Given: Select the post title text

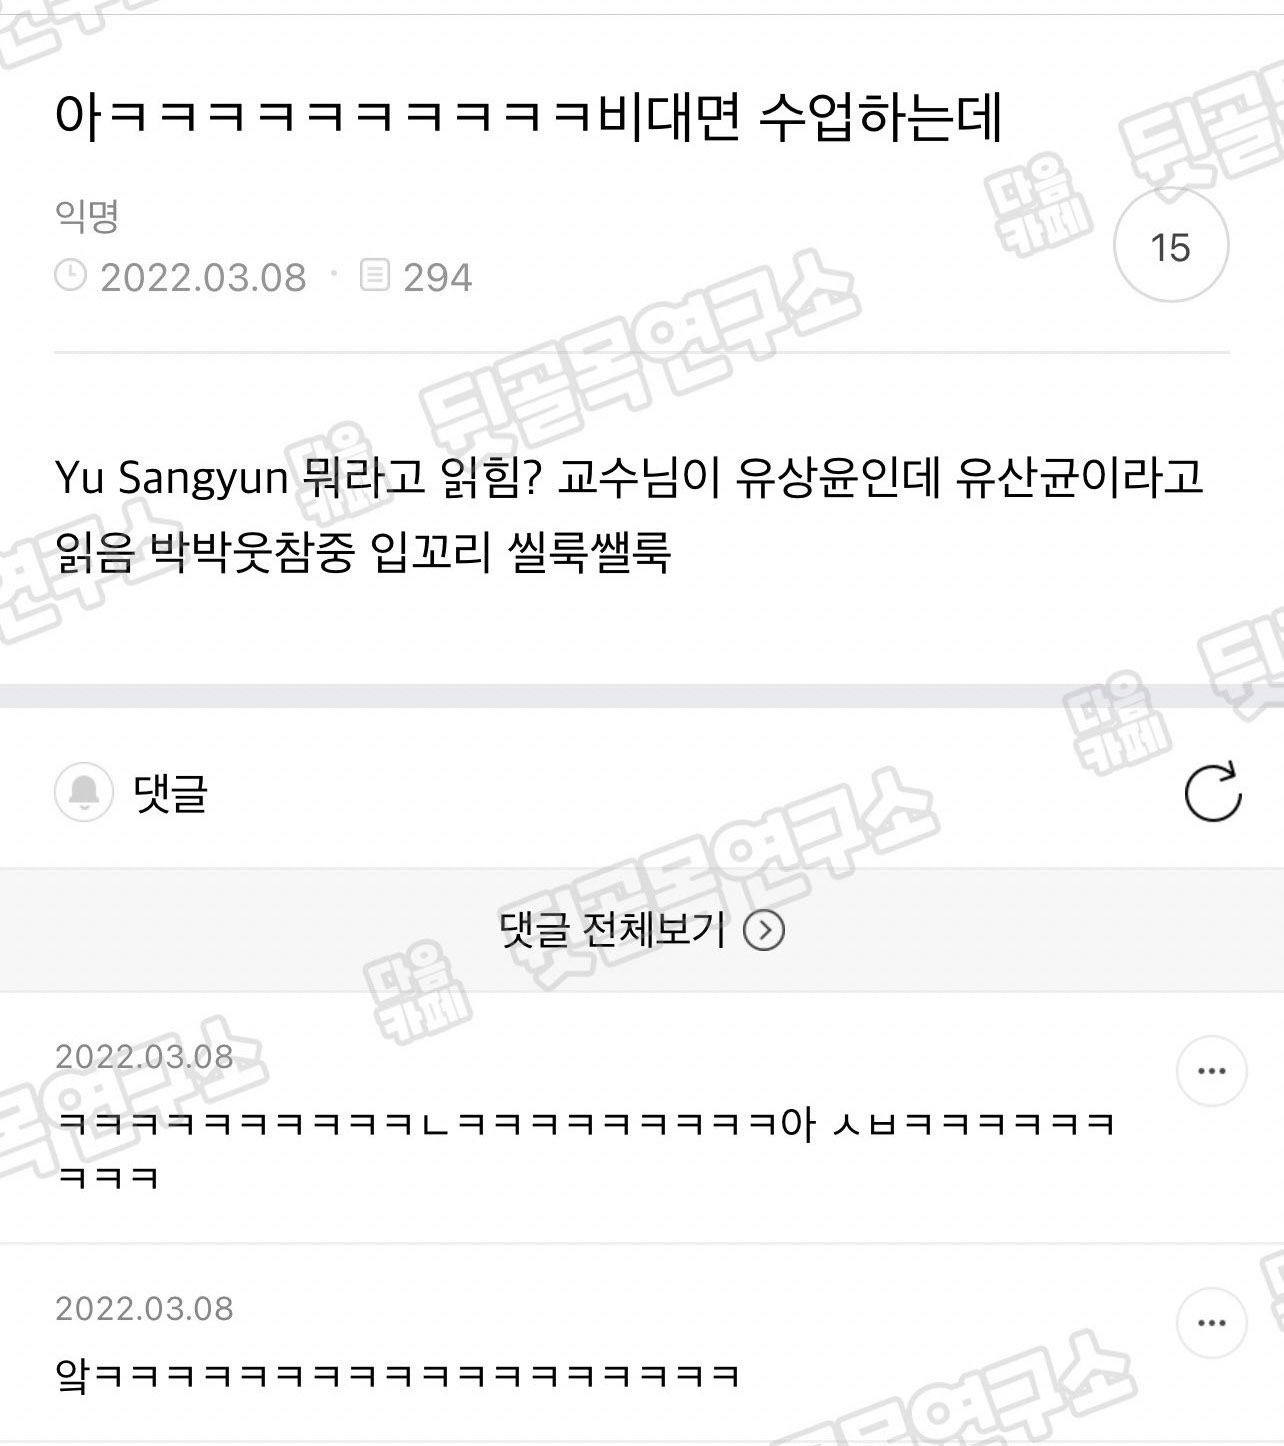Looking at the screenshot, I should click(529, 119).
